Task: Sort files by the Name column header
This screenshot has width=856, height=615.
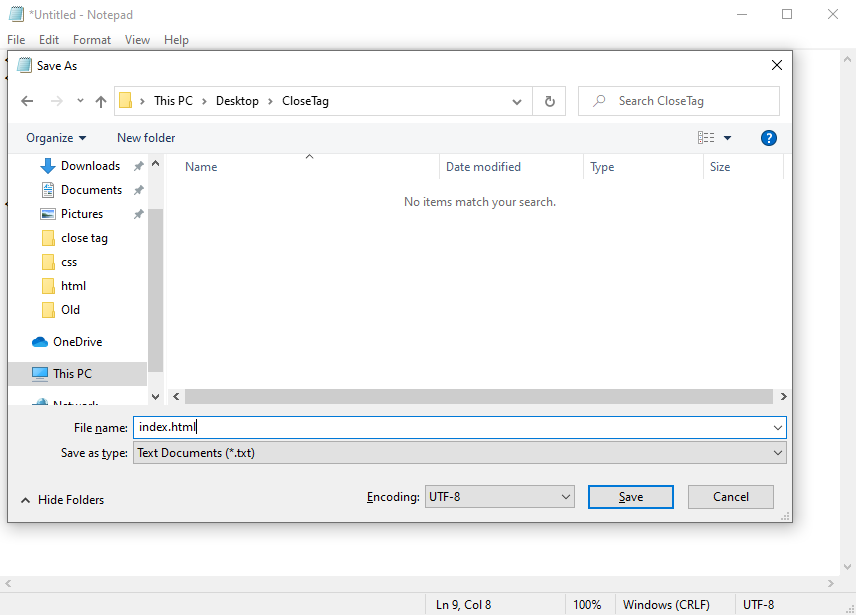Action: click(x=201, y=167)
